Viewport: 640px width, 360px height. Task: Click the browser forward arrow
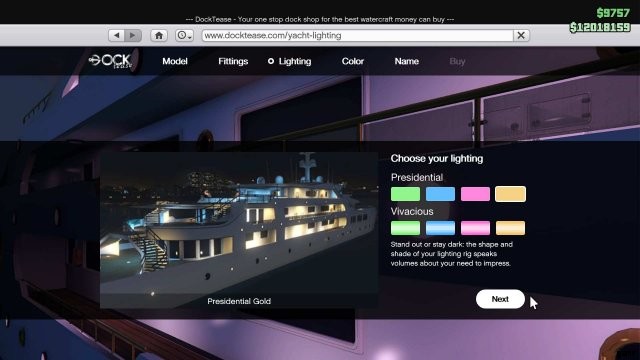(133, 36)
